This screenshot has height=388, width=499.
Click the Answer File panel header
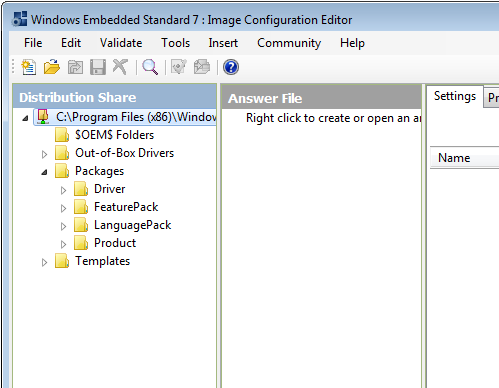(x=322, y=98)
